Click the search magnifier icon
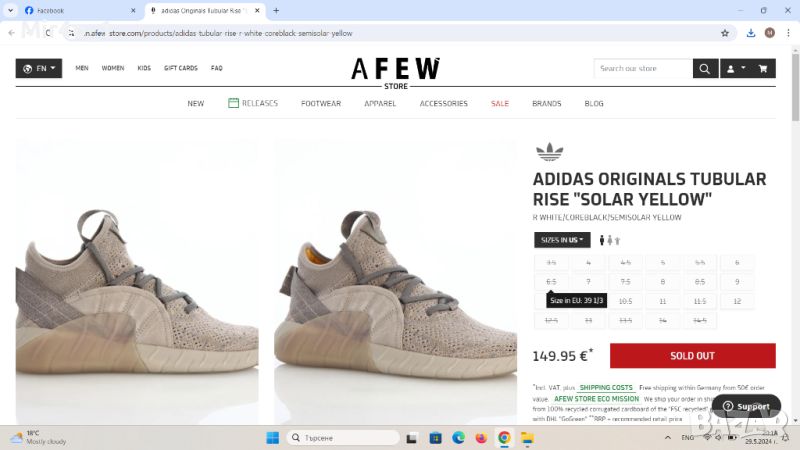This screenshot has width=800, height=450. click(x=705, y=68)
